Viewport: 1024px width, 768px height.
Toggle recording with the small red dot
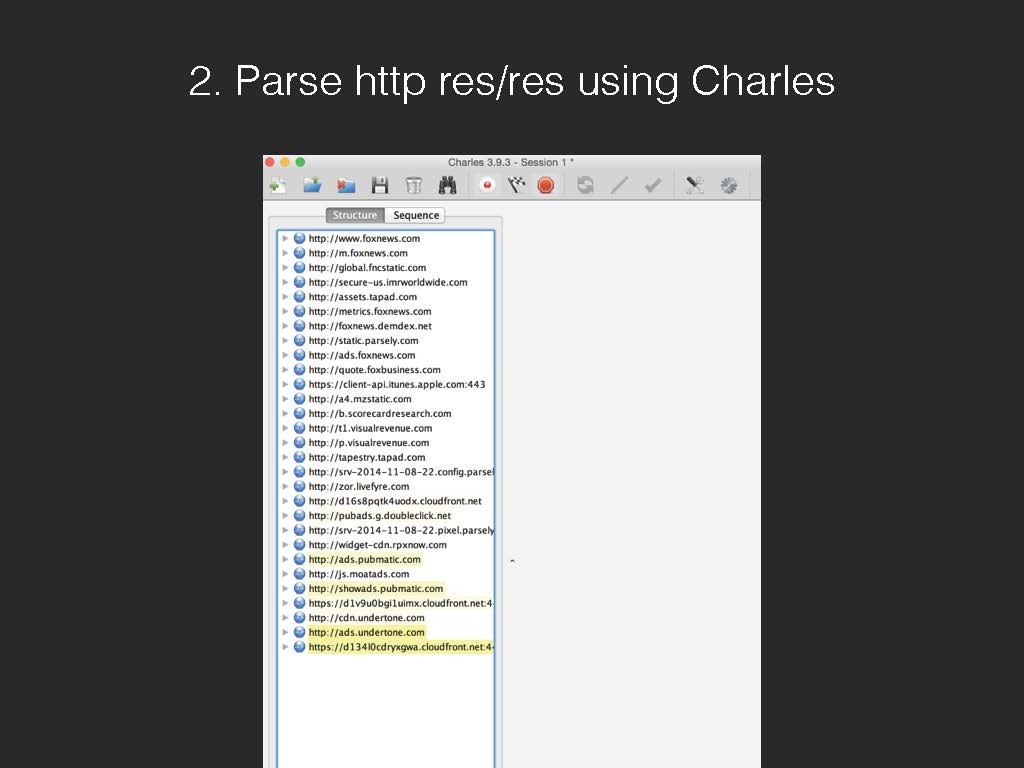click(x=487, y=185)
